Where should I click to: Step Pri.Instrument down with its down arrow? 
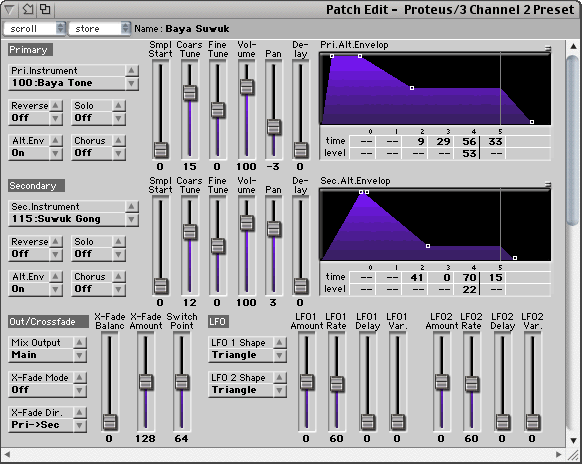(x=132, y=84)
